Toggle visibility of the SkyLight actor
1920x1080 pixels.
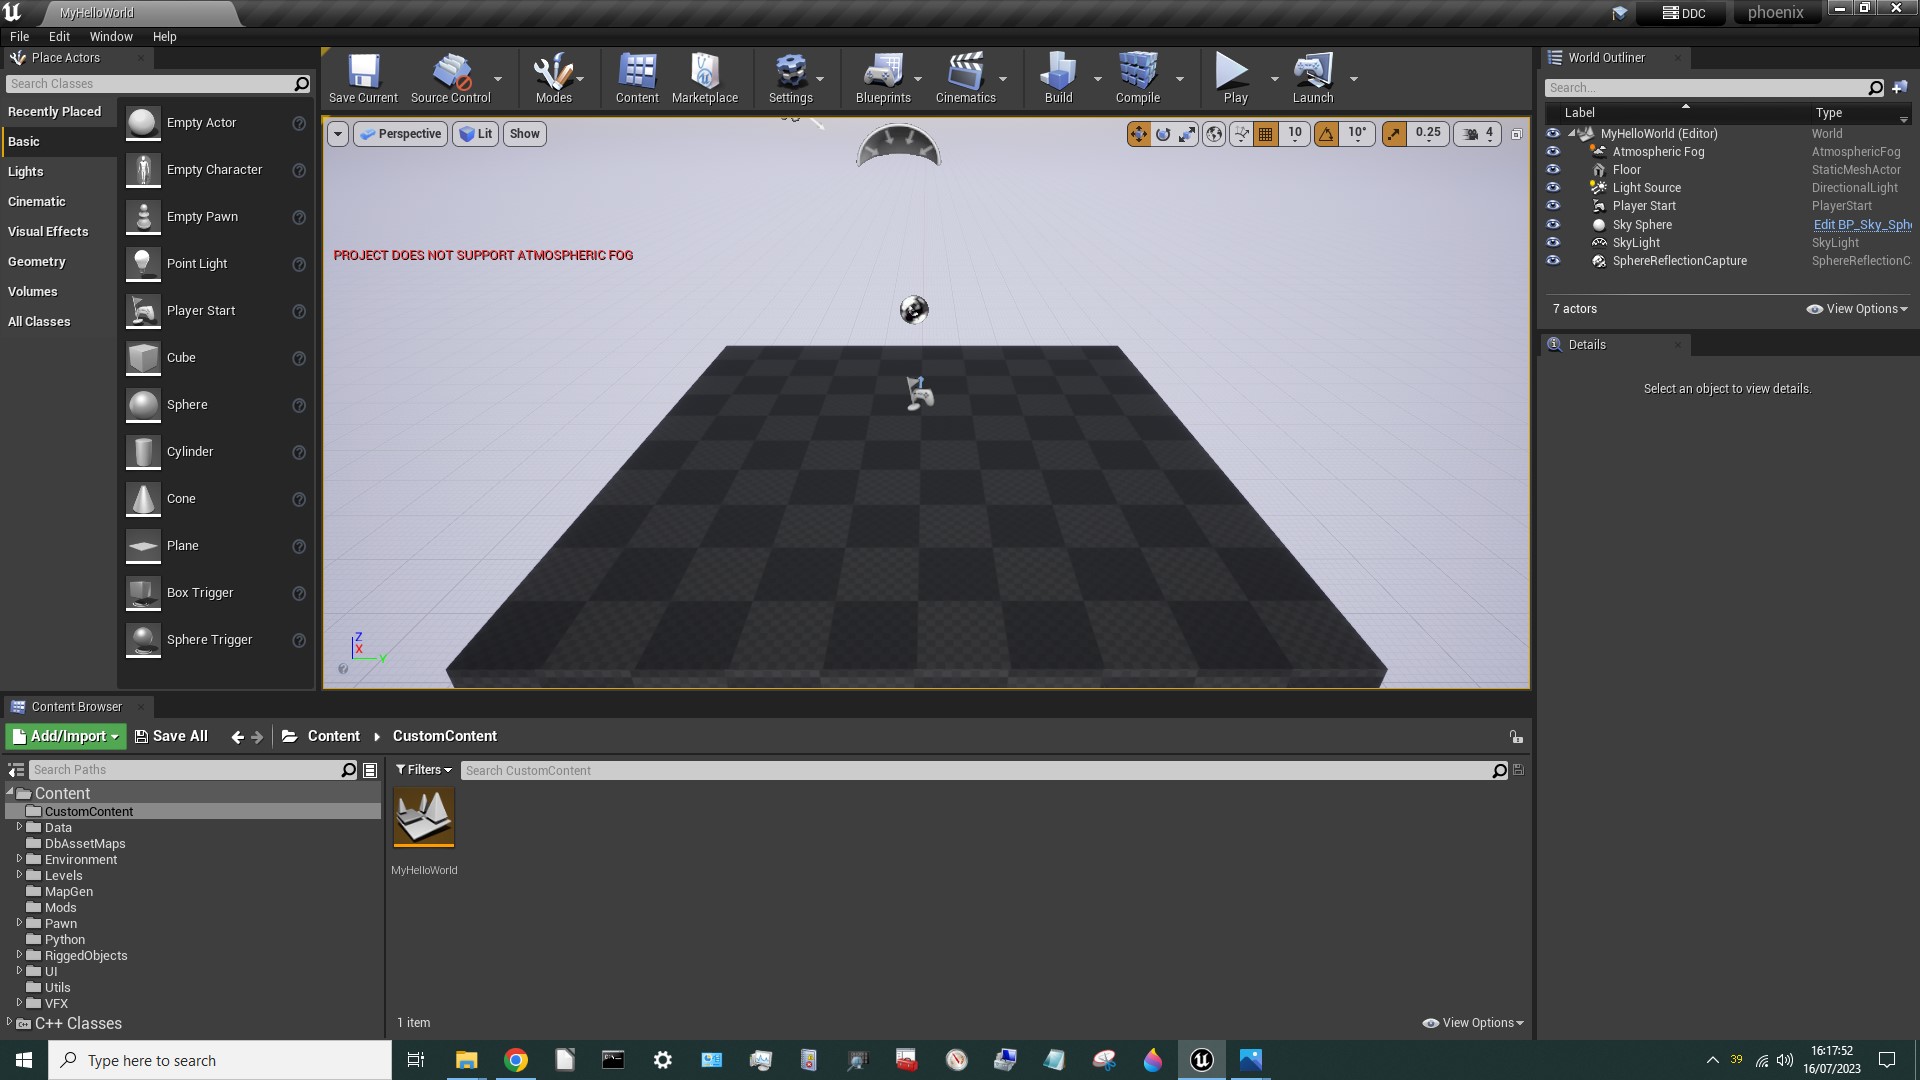pyautogui.click(x=1553, y=243)
